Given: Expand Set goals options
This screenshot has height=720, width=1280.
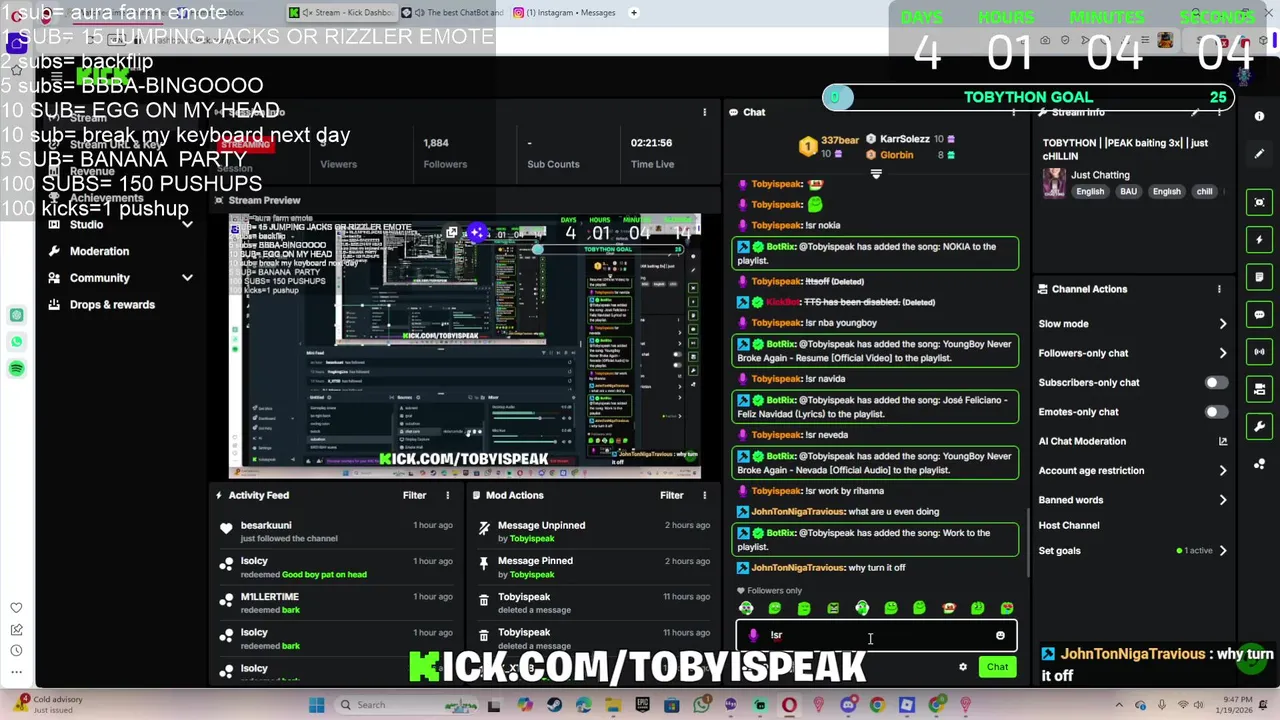Looking at the screenshot, I should (x=1222, y=551).
